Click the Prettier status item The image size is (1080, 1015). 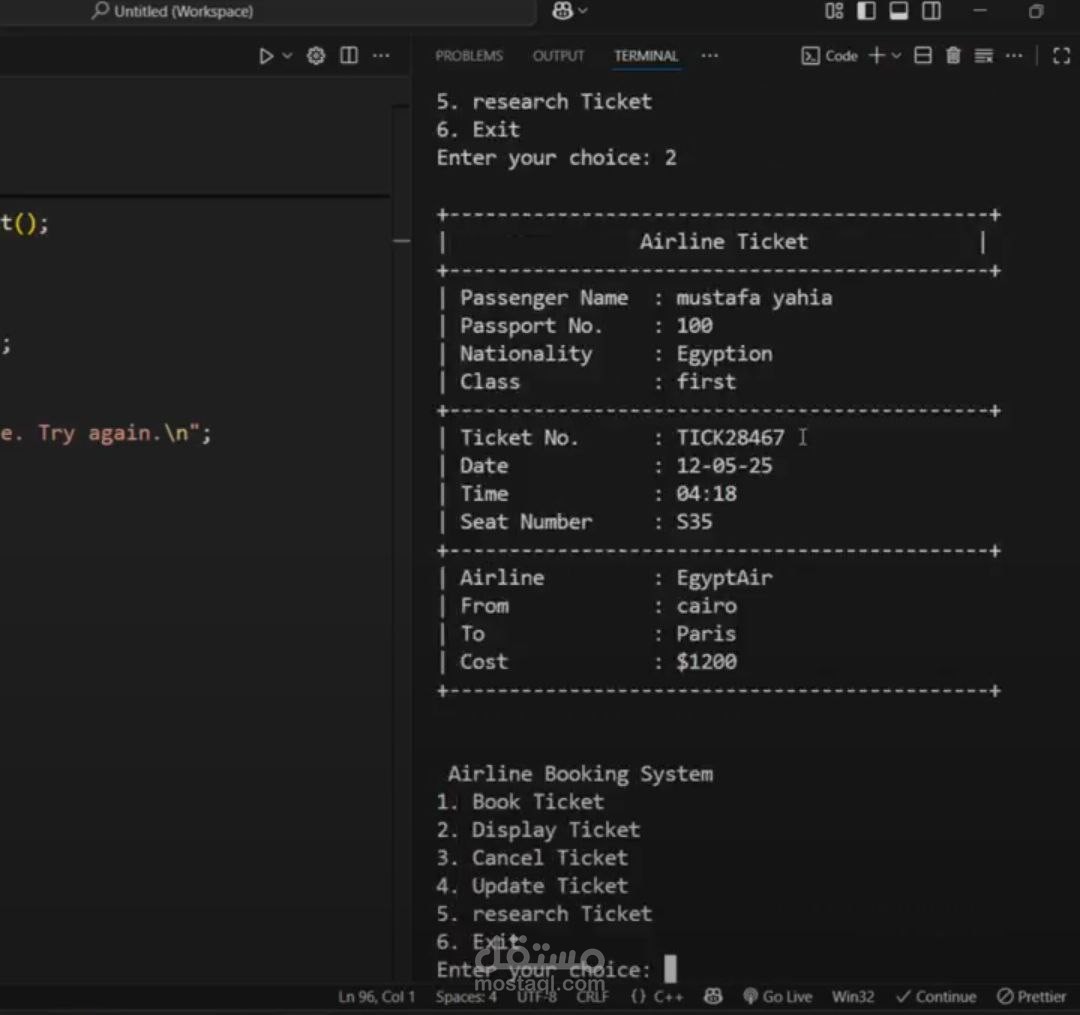click(x=1031, y=996)
